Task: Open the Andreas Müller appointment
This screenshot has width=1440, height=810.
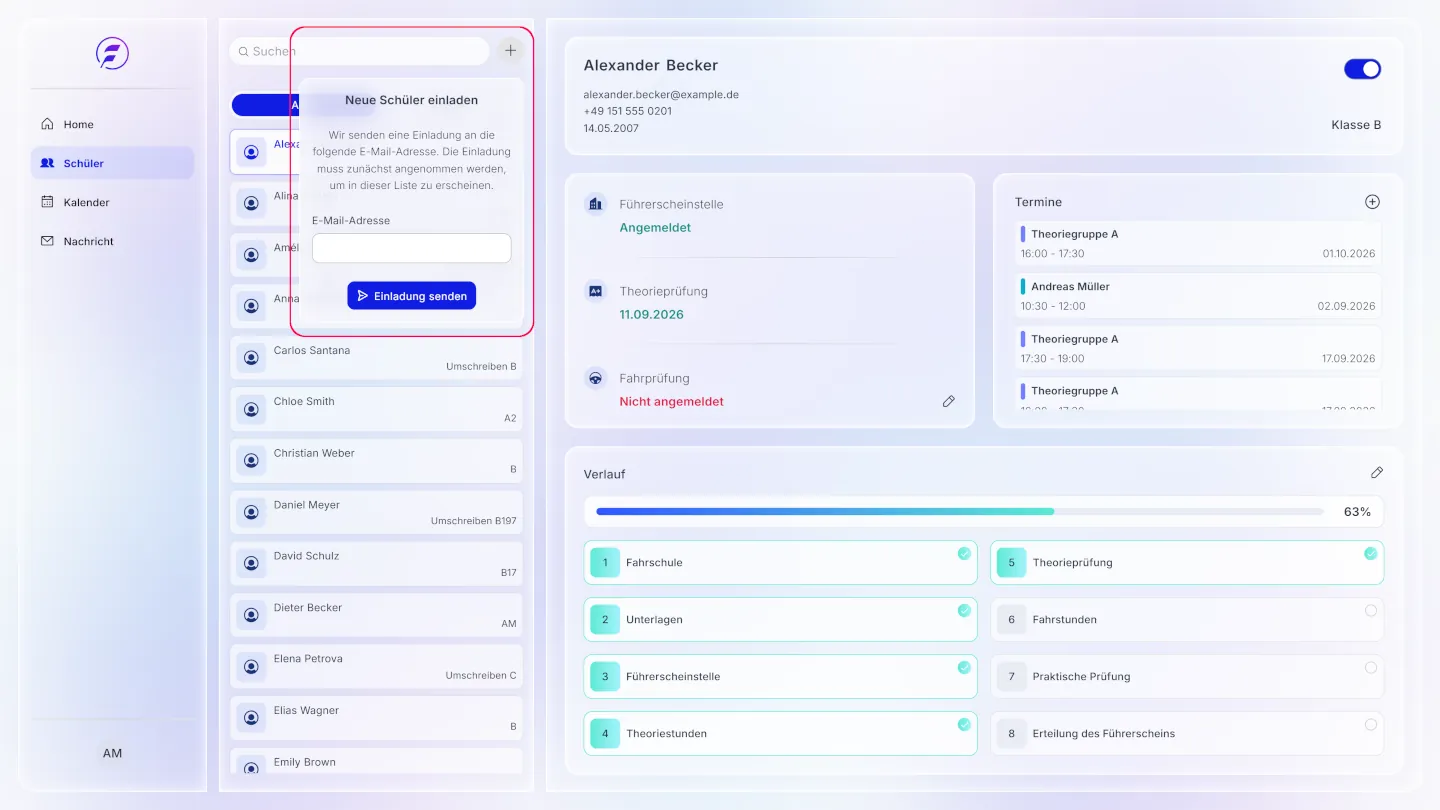Action: tap(1197, 296)
